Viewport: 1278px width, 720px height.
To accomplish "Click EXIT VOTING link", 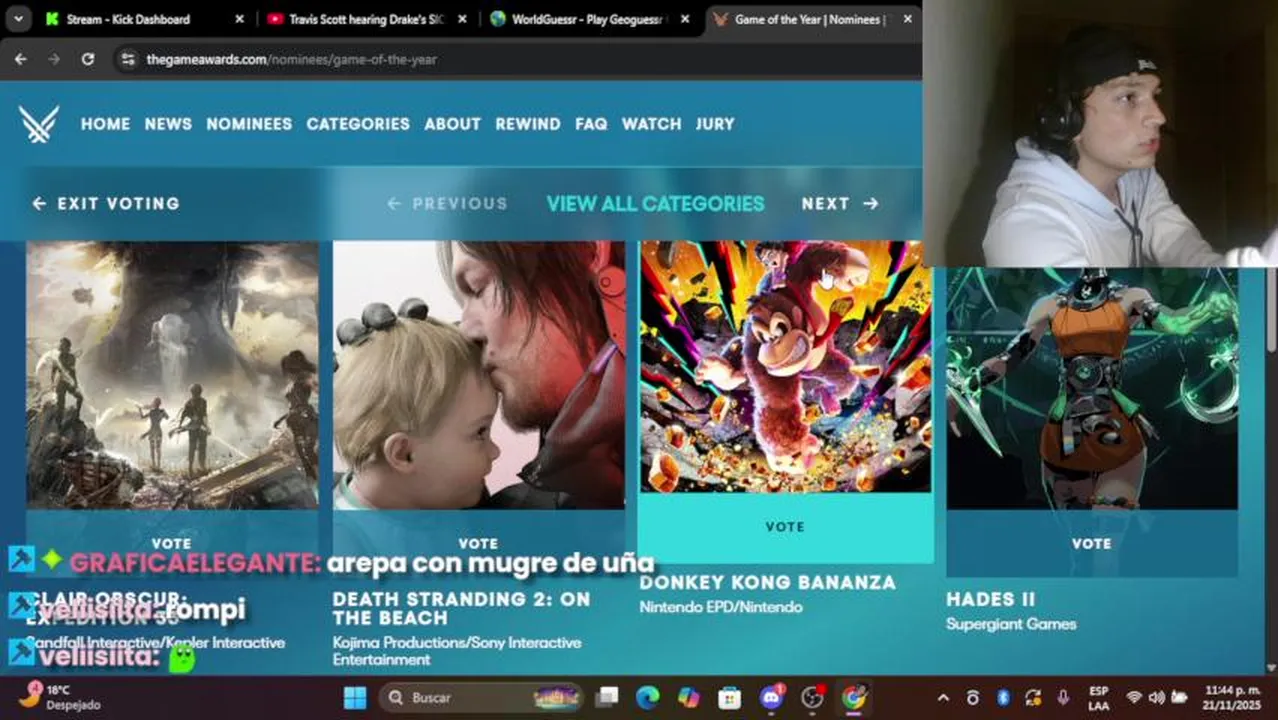I will 106,203.
